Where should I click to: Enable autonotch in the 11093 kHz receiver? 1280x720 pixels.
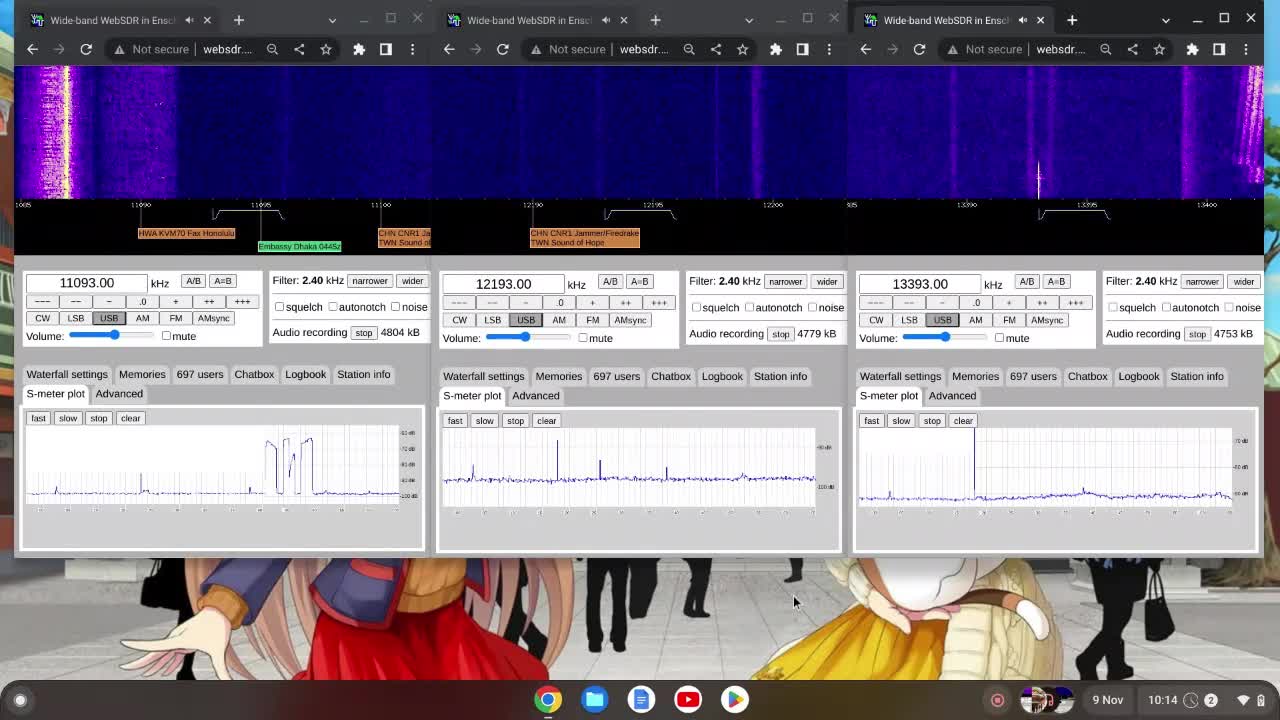333,307
